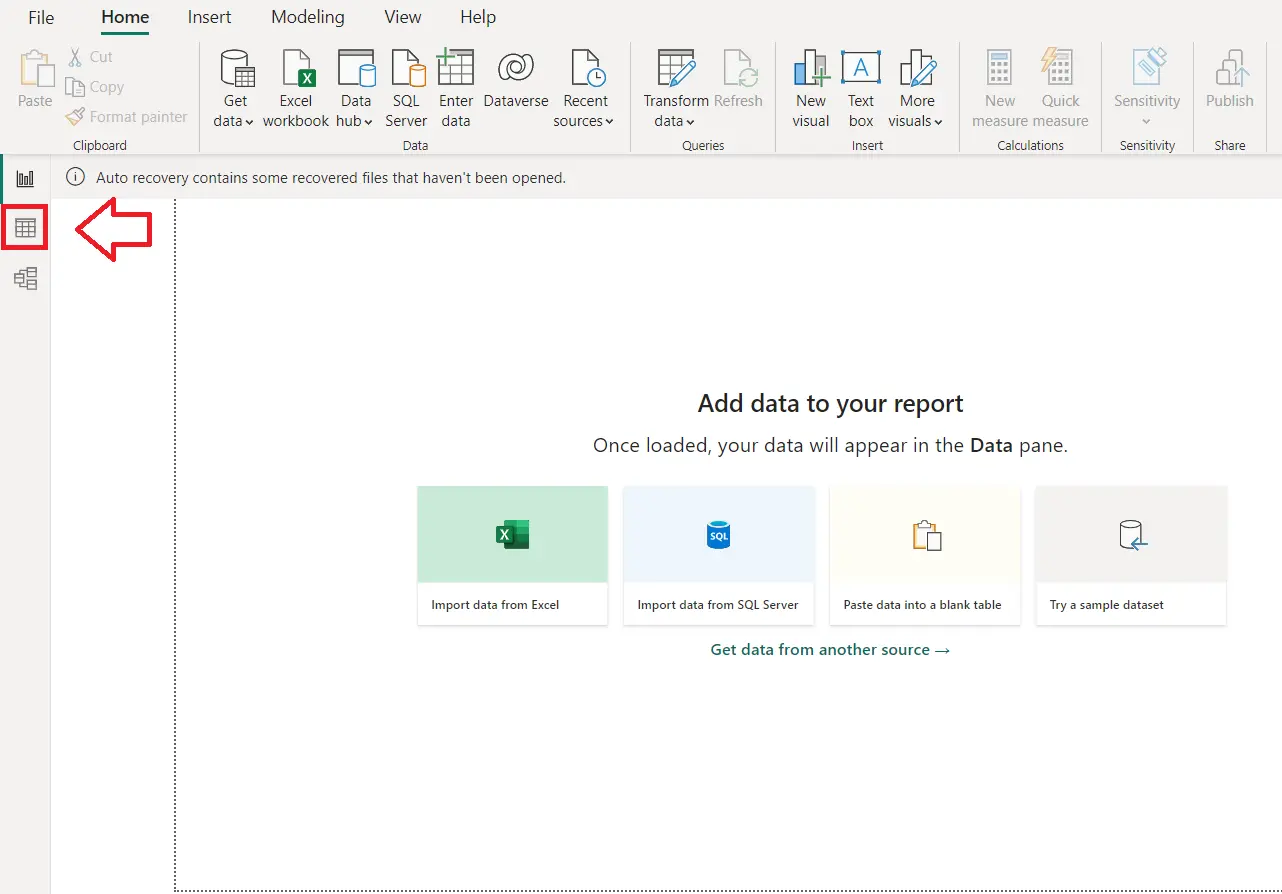
Task: Create a New measure
Action: click(x=1000, y=88)
